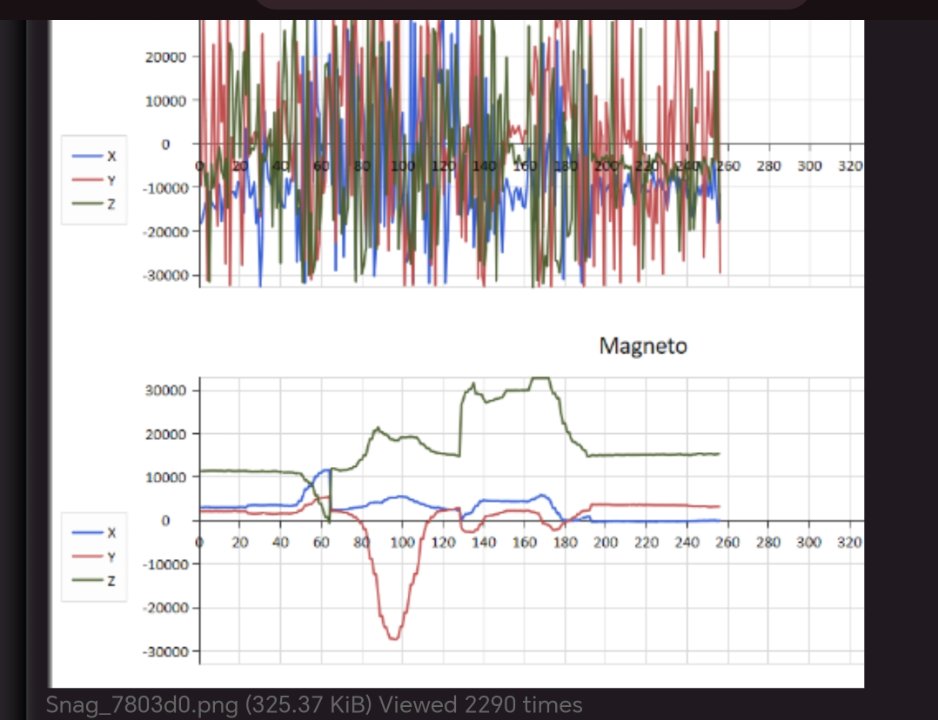Click the 320 label on Magneto x-axis
The image size is (938, 720).
pyautogui.click(x=848, y=542)
